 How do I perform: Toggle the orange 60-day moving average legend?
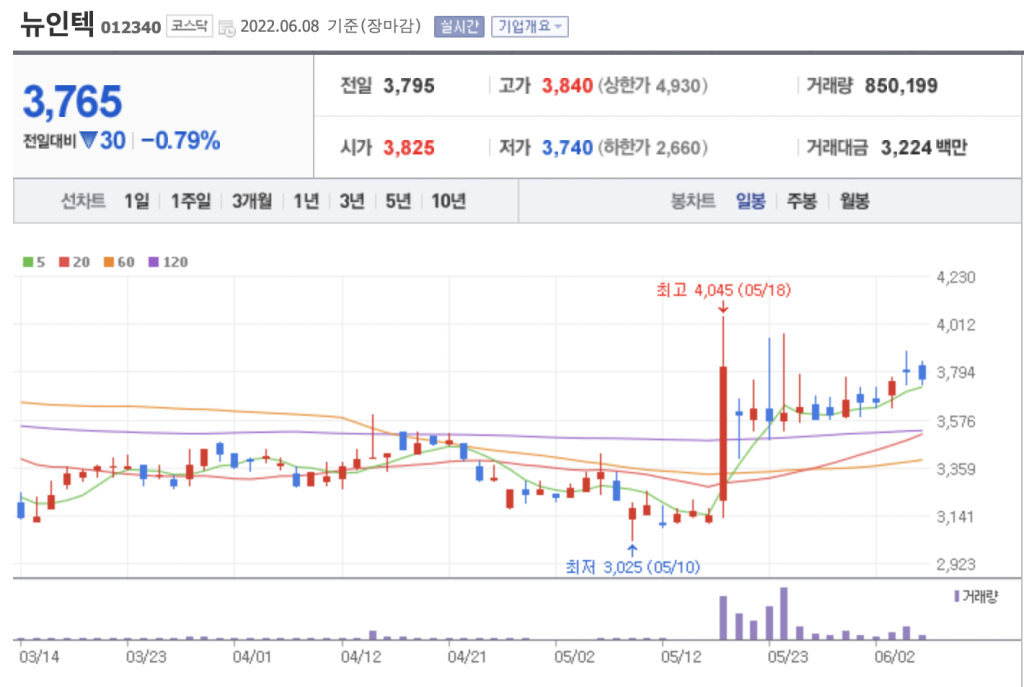tap(118, 262)
